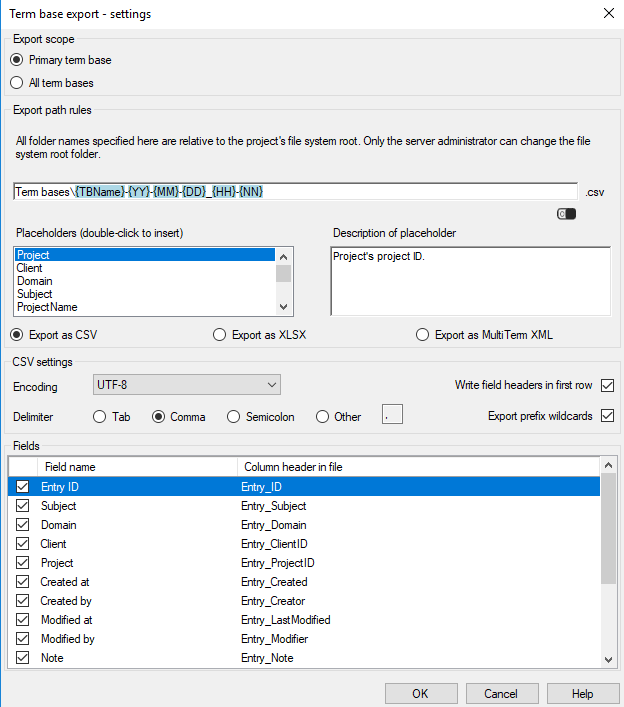The image size is (624, 707).
Task: Click the Column header in file heading
Action: 293,467
